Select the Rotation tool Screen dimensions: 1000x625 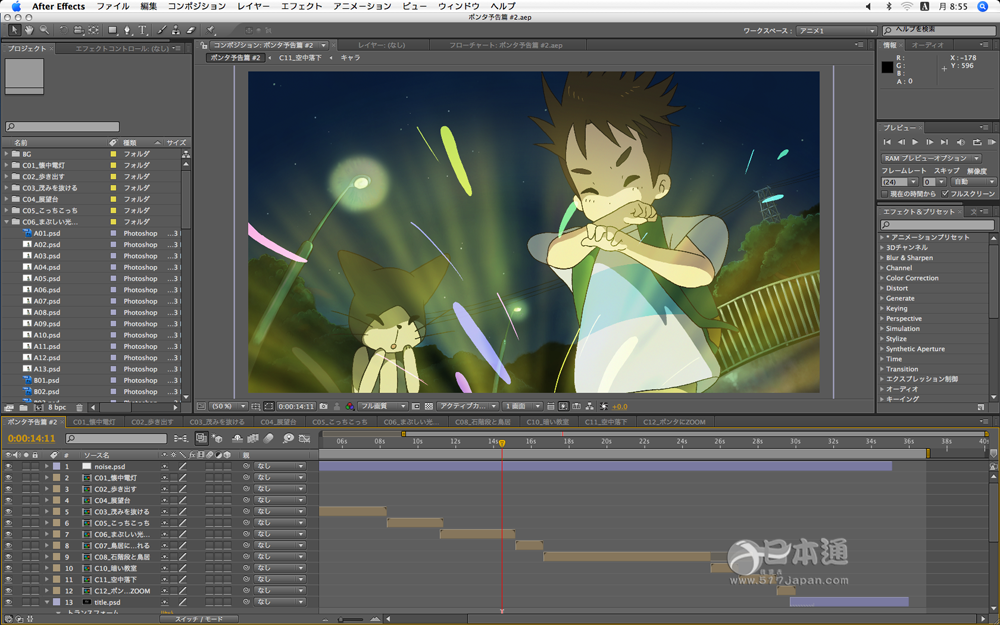tap(63, 30)
